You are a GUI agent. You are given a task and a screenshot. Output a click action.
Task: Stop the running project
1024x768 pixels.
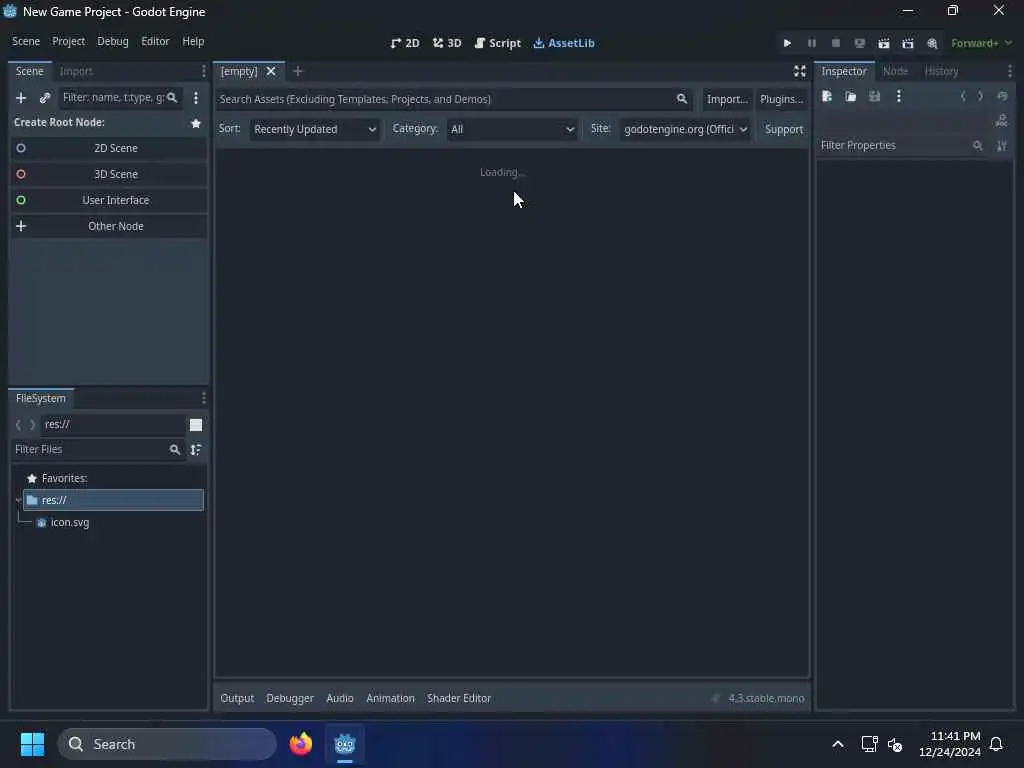point(835,43)
